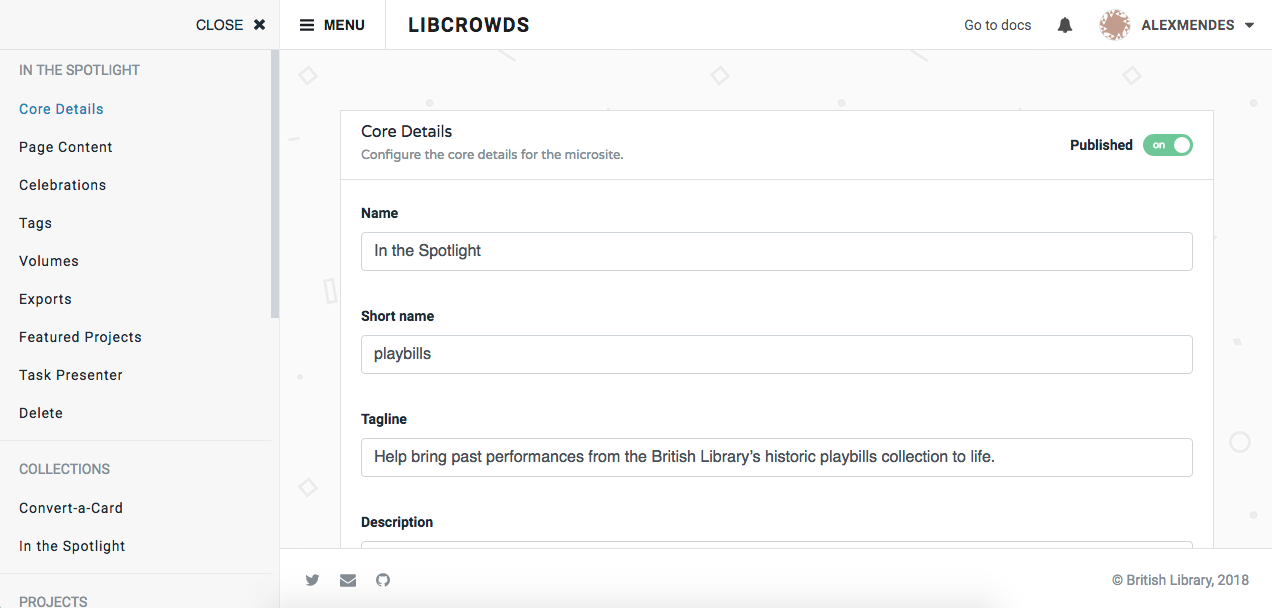Select the Convert-a-Card collection
Viewport: 1272px width, 608px height.
point(70,507)
